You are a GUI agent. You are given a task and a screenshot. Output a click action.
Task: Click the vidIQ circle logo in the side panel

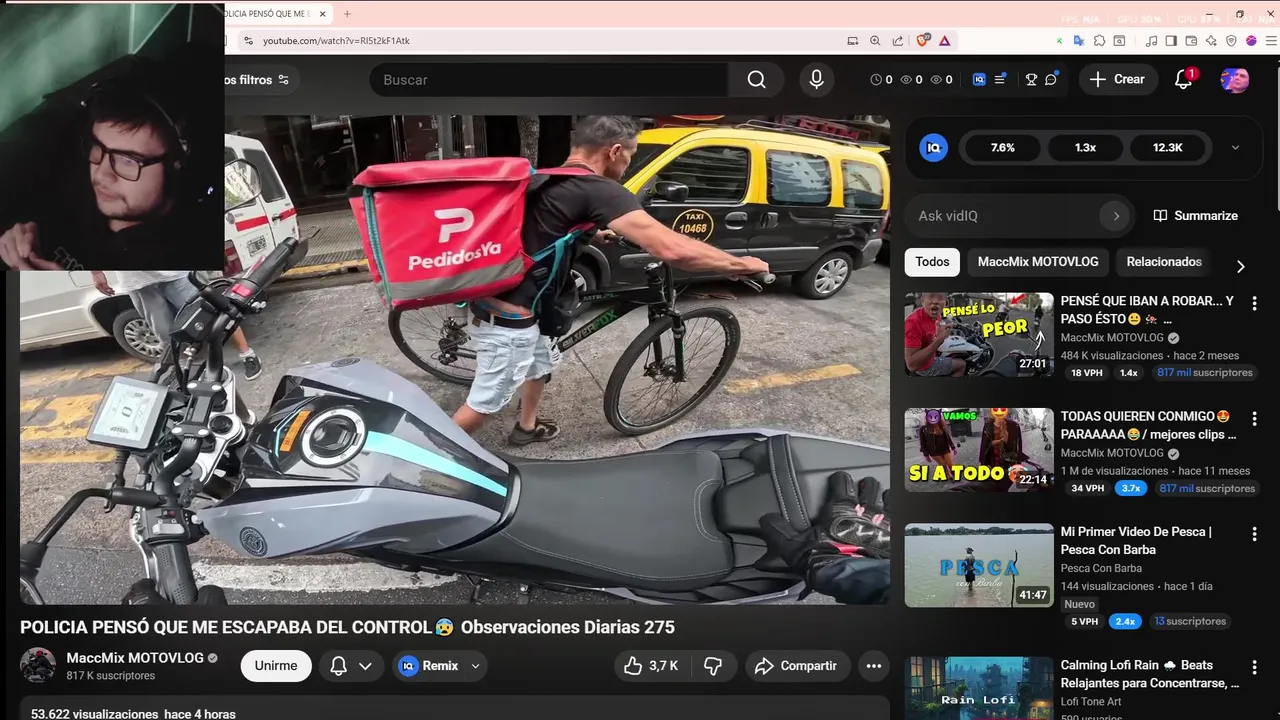(x=934, y=148)
